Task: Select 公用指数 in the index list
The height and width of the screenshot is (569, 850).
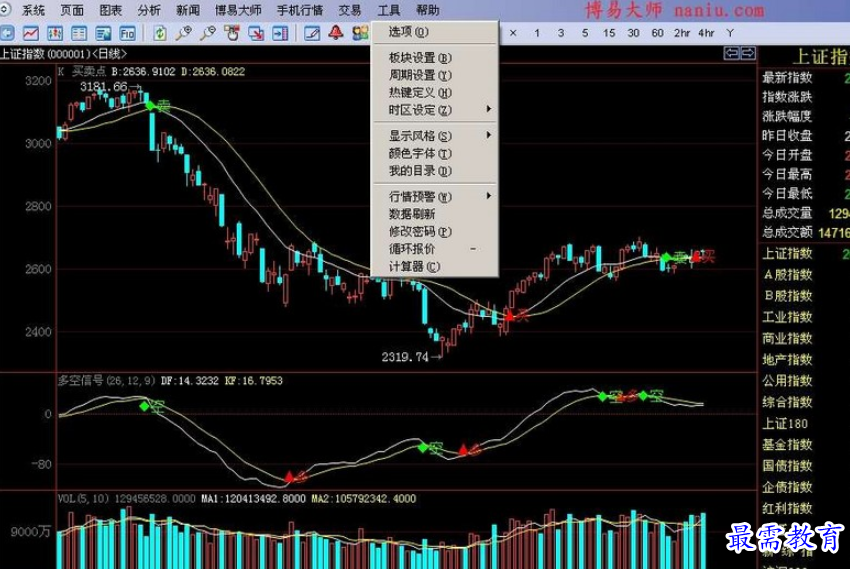Action: coord(787,381)
